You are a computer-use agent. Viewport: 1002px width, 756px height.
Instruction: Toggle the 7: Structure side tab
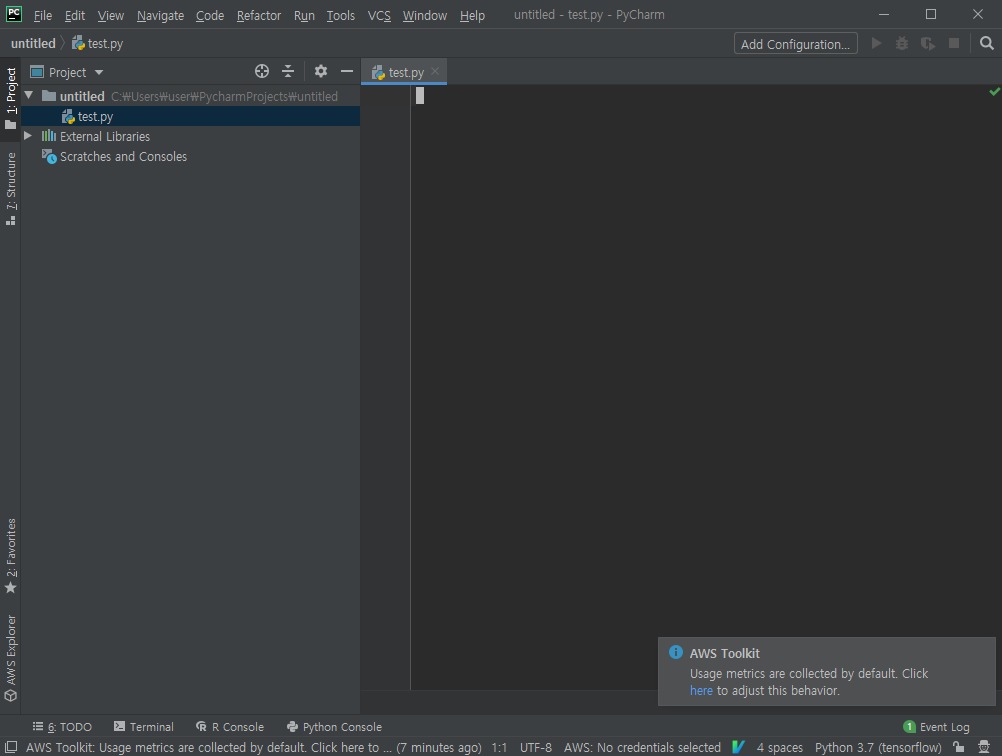tap(11, 189)
